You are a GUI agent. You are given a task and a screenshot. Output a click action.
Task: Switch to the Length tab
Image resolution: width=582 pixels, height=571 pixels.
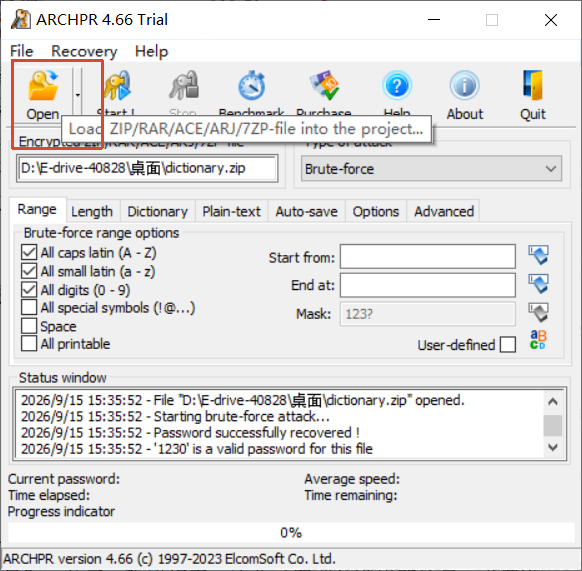[92, 212]
